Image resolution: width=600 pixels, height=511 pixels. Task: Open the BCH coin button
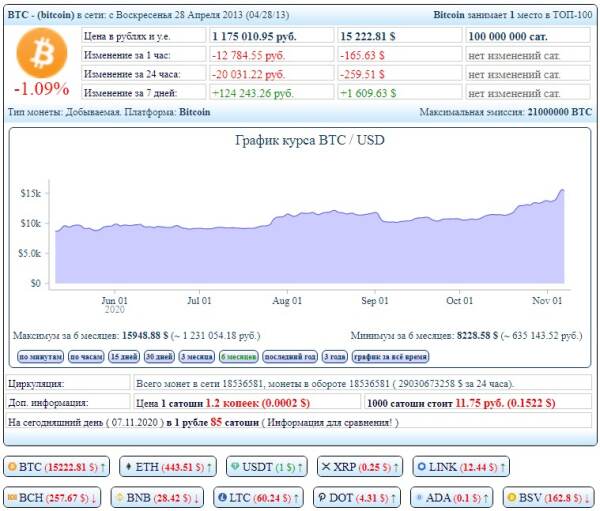tap(53, 497)
